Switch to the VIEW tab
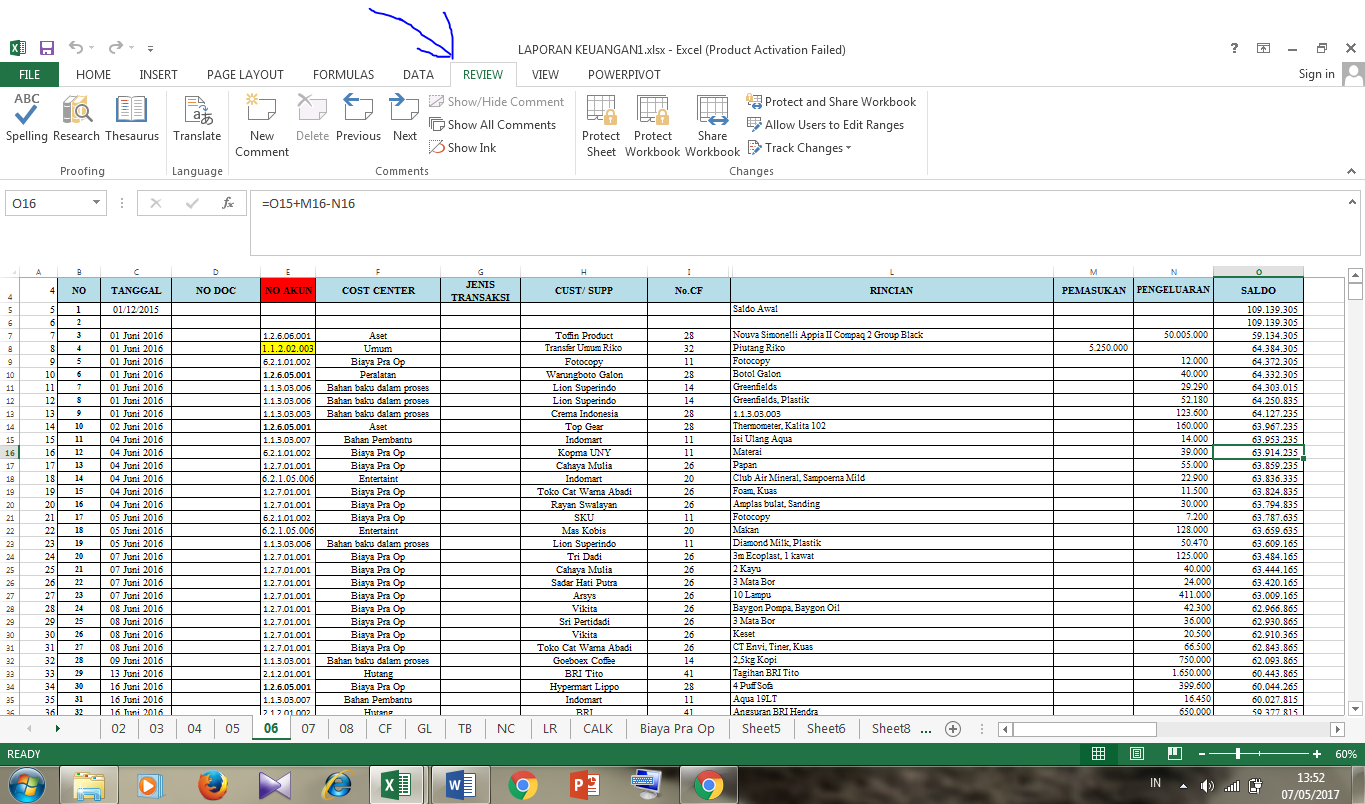The width and height of the screenshot is (1365, 804). click(545, 75)
